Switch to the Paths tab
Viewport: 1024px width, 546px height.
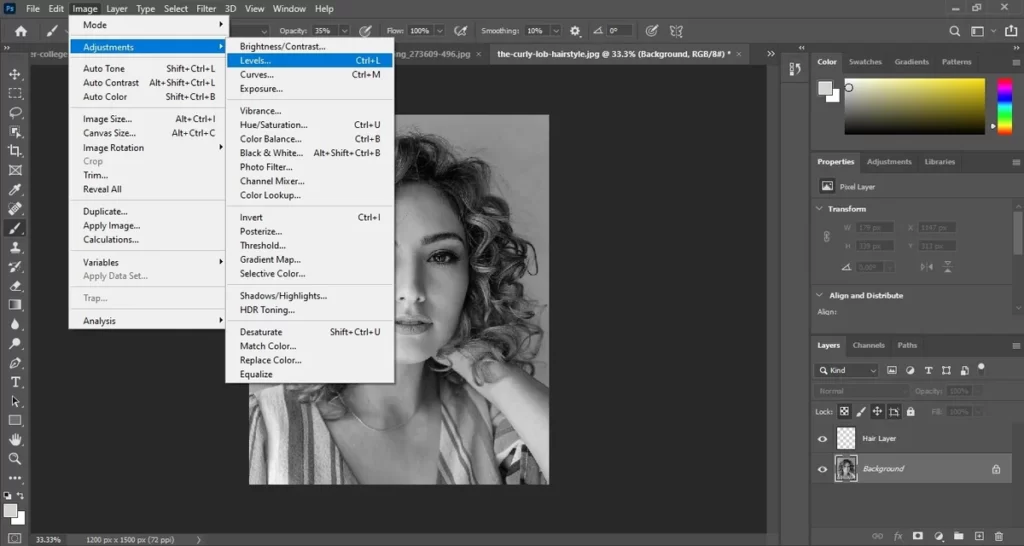click(x=906, y=345)
